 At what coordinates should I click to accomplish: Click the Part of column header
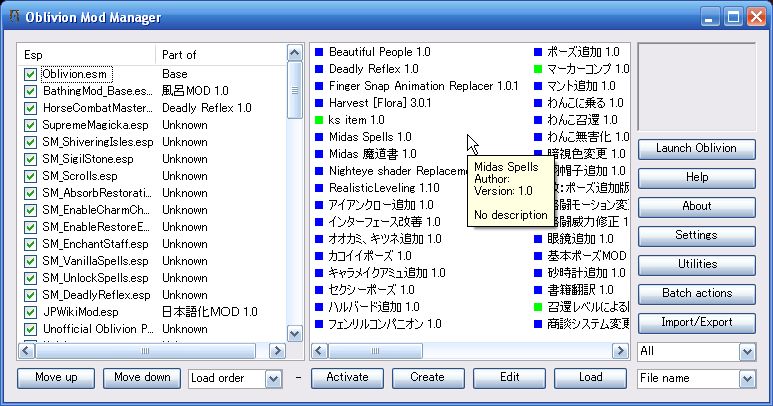[x=221, y=55]
